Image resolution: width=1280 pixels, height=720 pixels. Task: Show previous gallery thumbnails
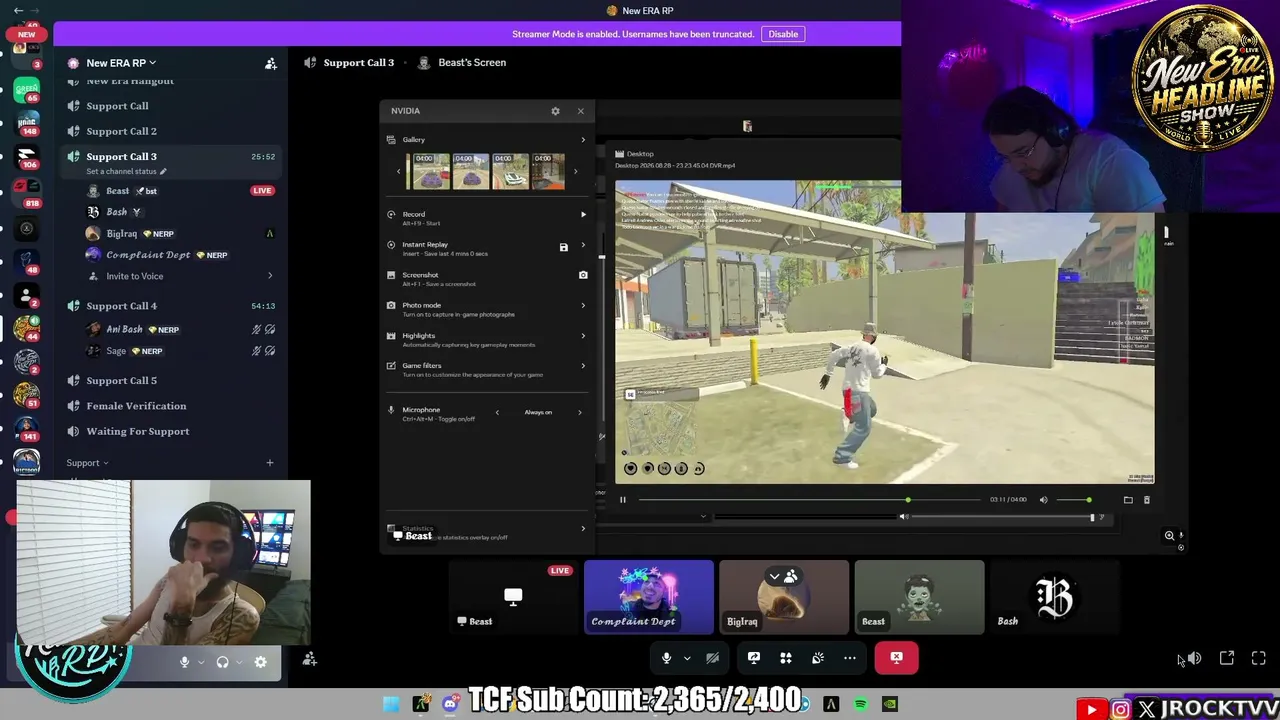[398, 171]
